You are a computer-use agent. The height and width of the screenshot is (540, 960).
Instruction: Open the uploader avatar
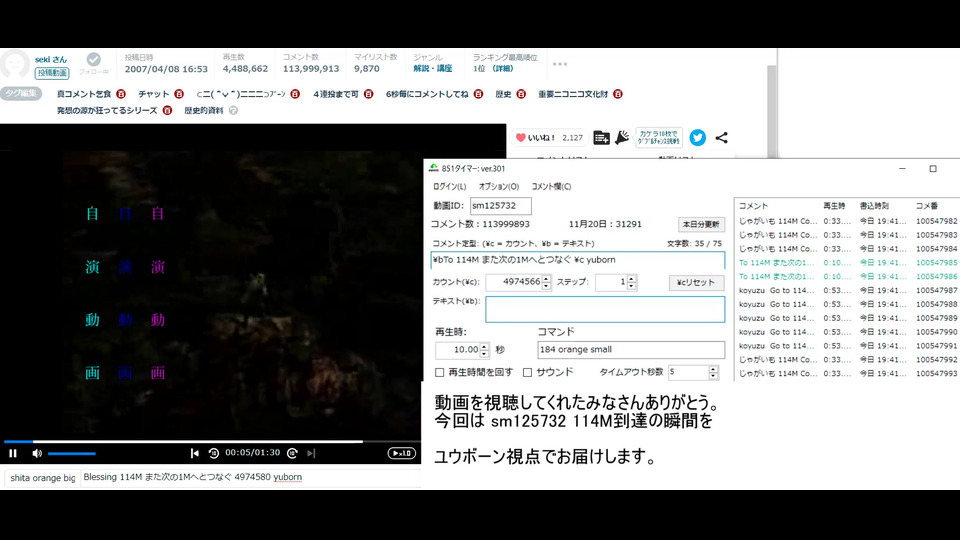tap(15, 64)
